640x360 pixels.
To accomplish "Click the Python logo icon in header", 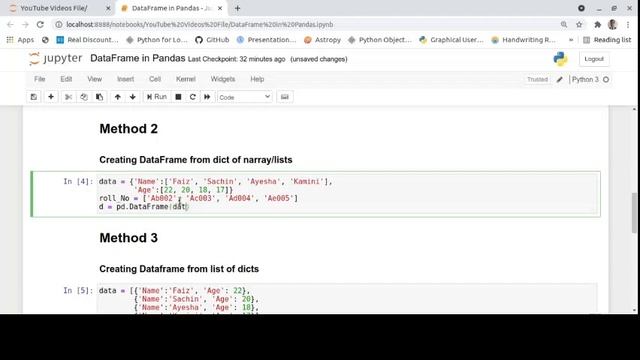I will 560,59.
